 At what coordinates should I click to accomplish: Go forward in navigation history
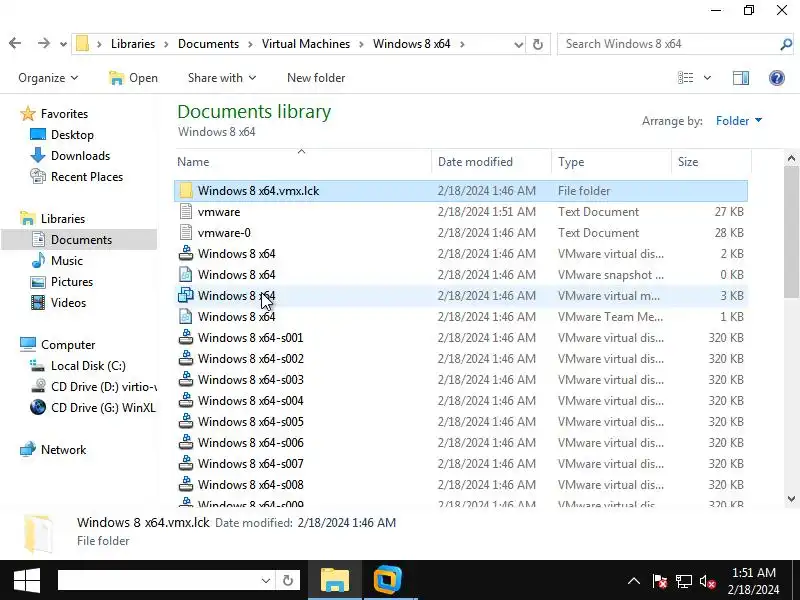pos(44,43)
